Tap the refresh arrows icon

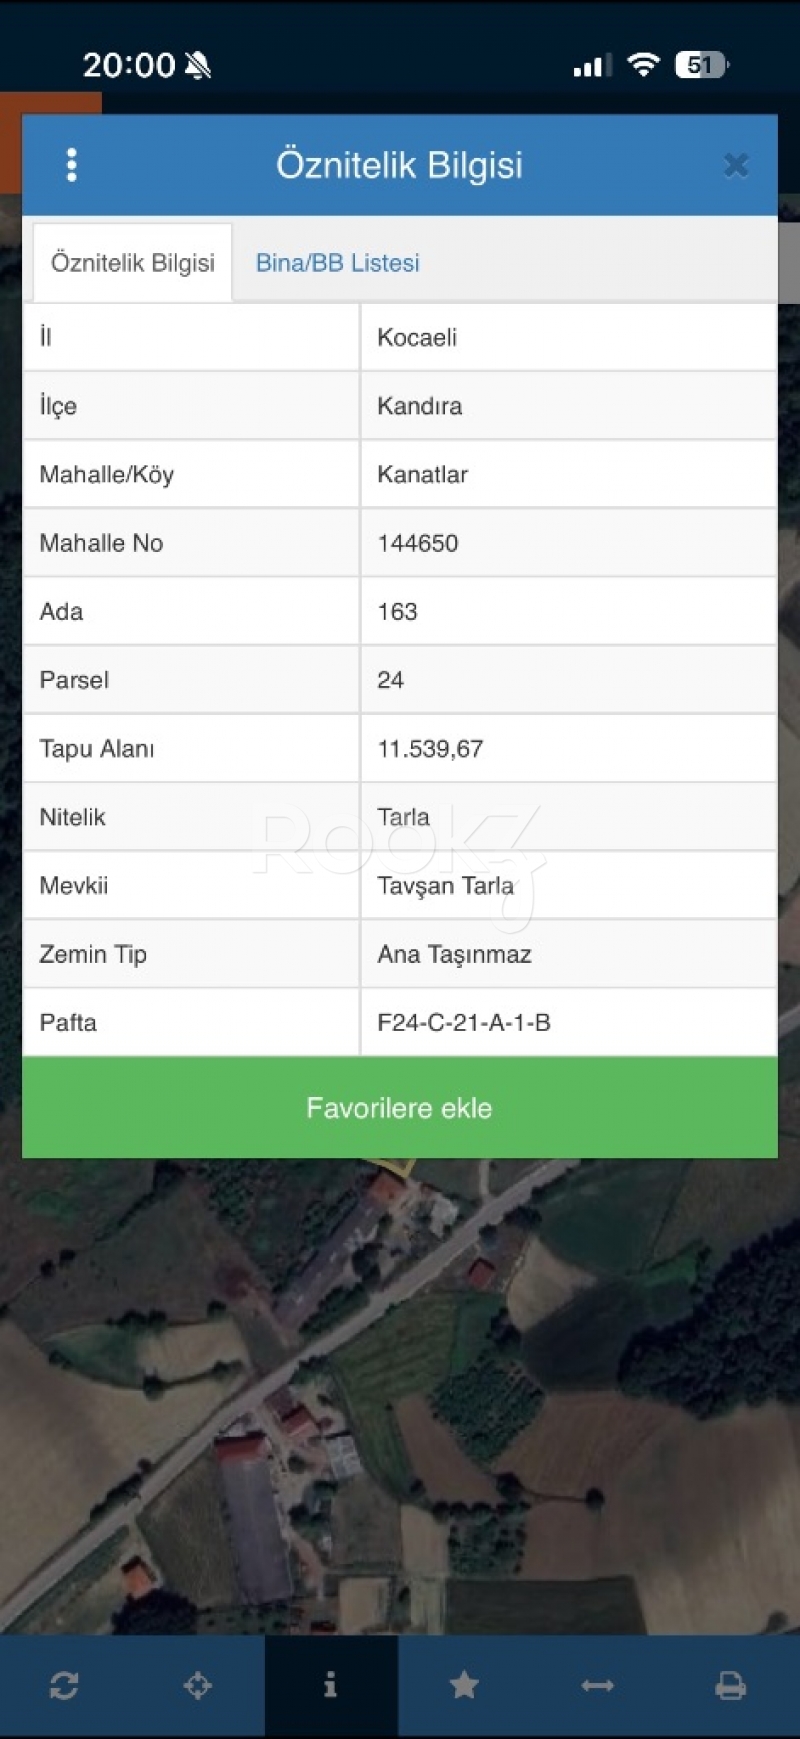click(64, 1686)
